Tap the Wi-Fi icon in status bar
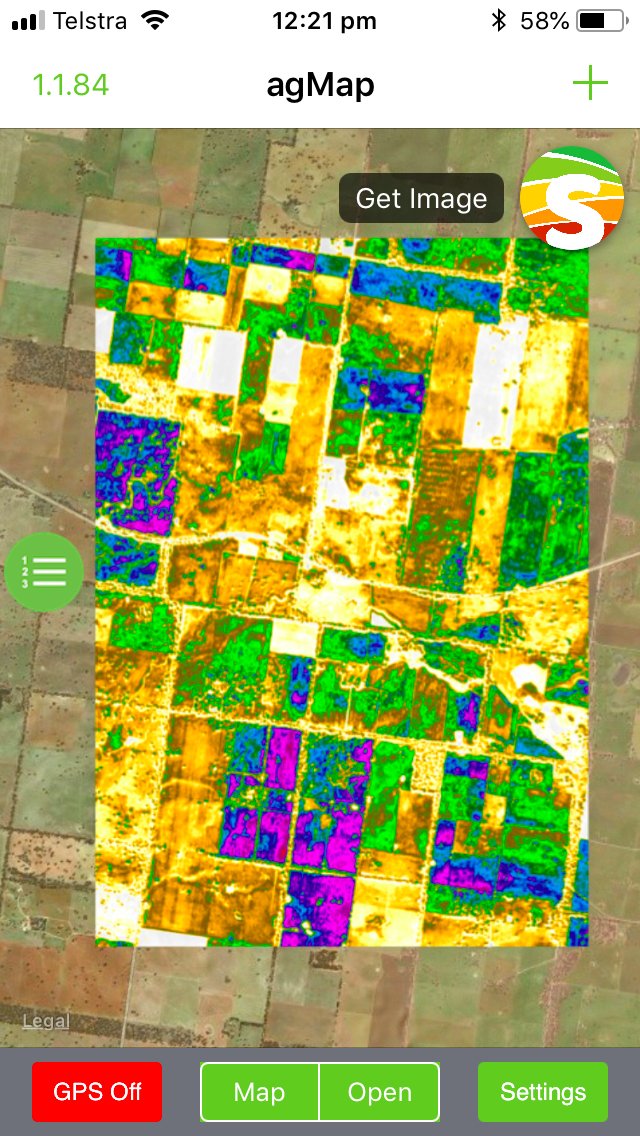This screenshot has width=640, height=1136. click(155, 21)
